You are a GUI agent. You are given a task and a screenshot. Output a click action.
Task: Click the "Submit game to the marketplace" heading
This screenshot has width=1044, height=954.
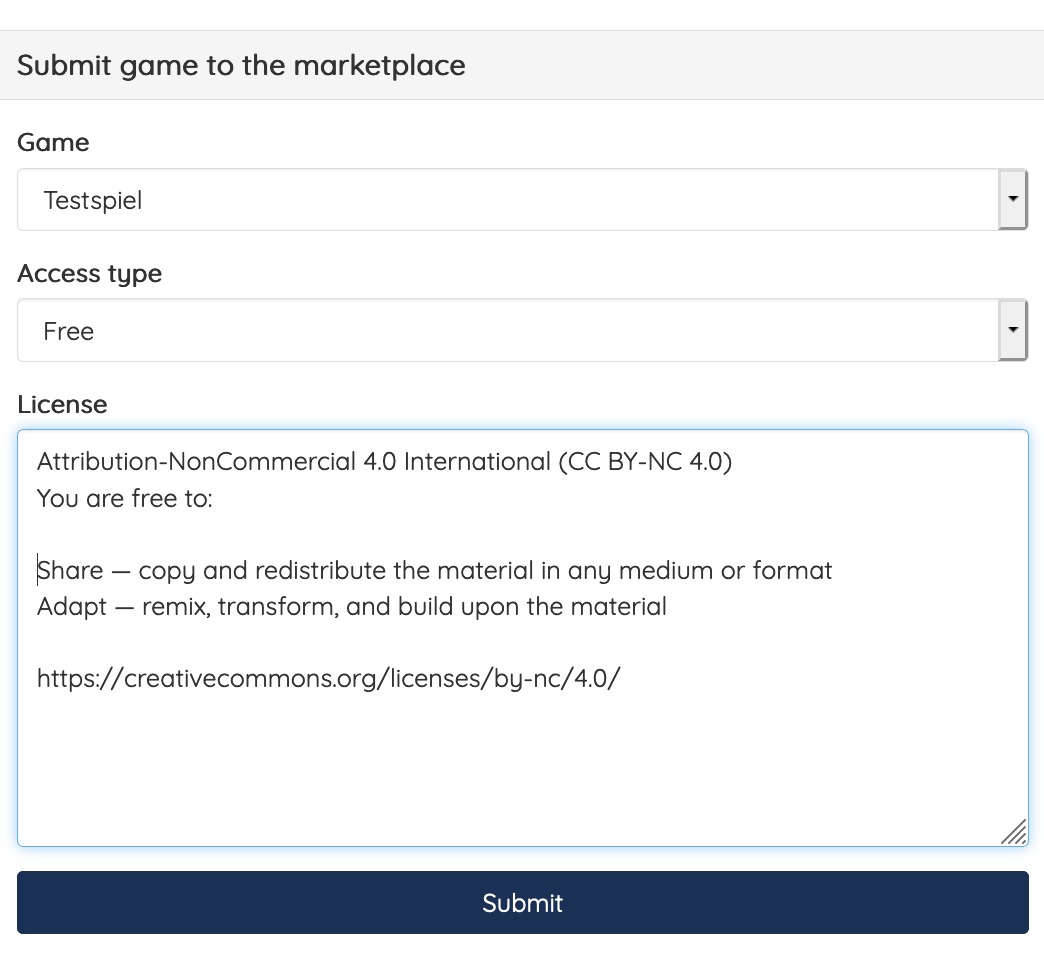[x=241, y=66]
